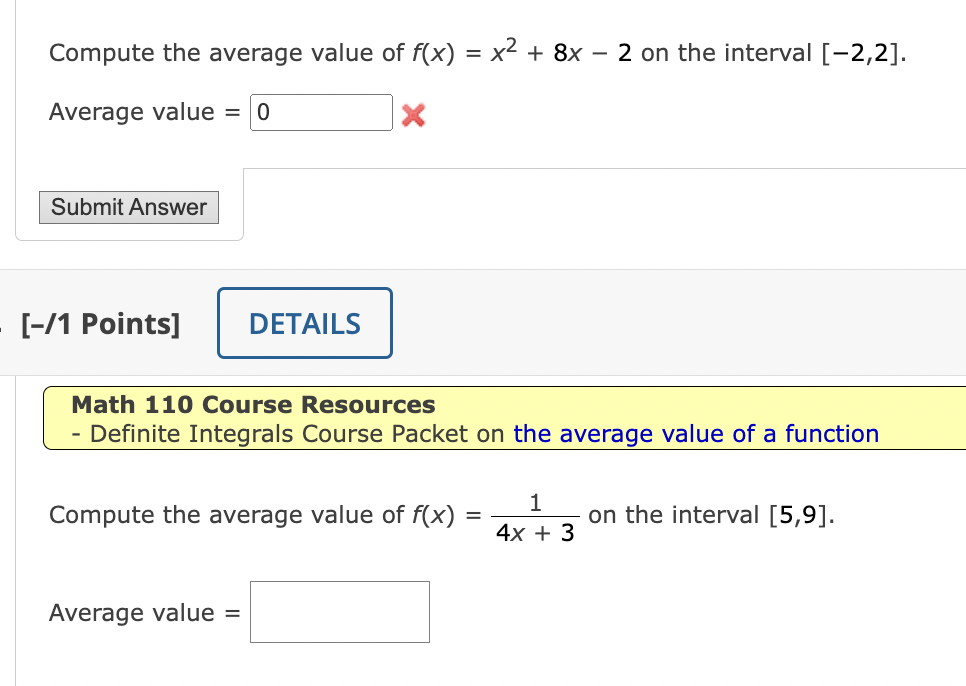Select the Math 110 Course Resources heading
The height and width of the screenshot is (686, 966).
point(252,404)
